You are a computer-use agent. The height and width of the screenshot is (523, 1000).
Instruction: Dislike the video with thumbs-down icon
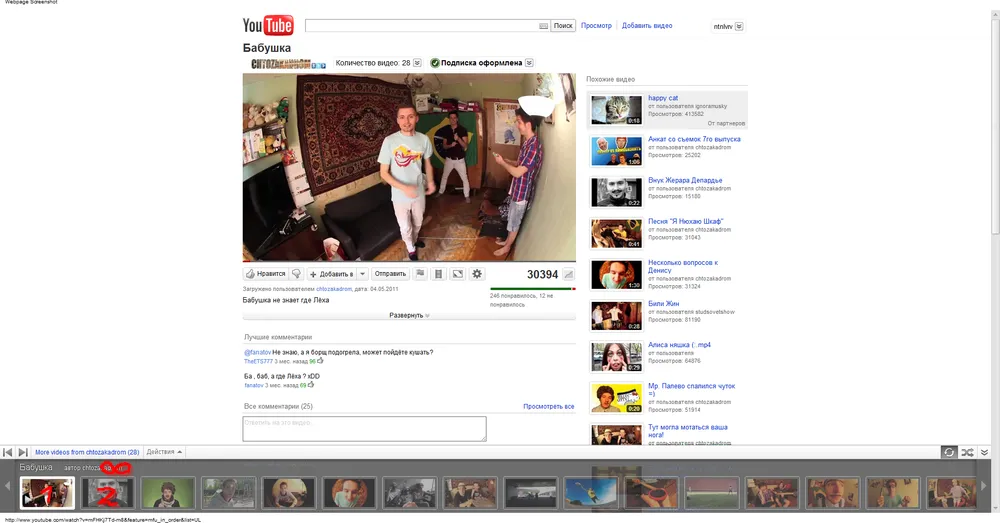(x=296, y=274)
